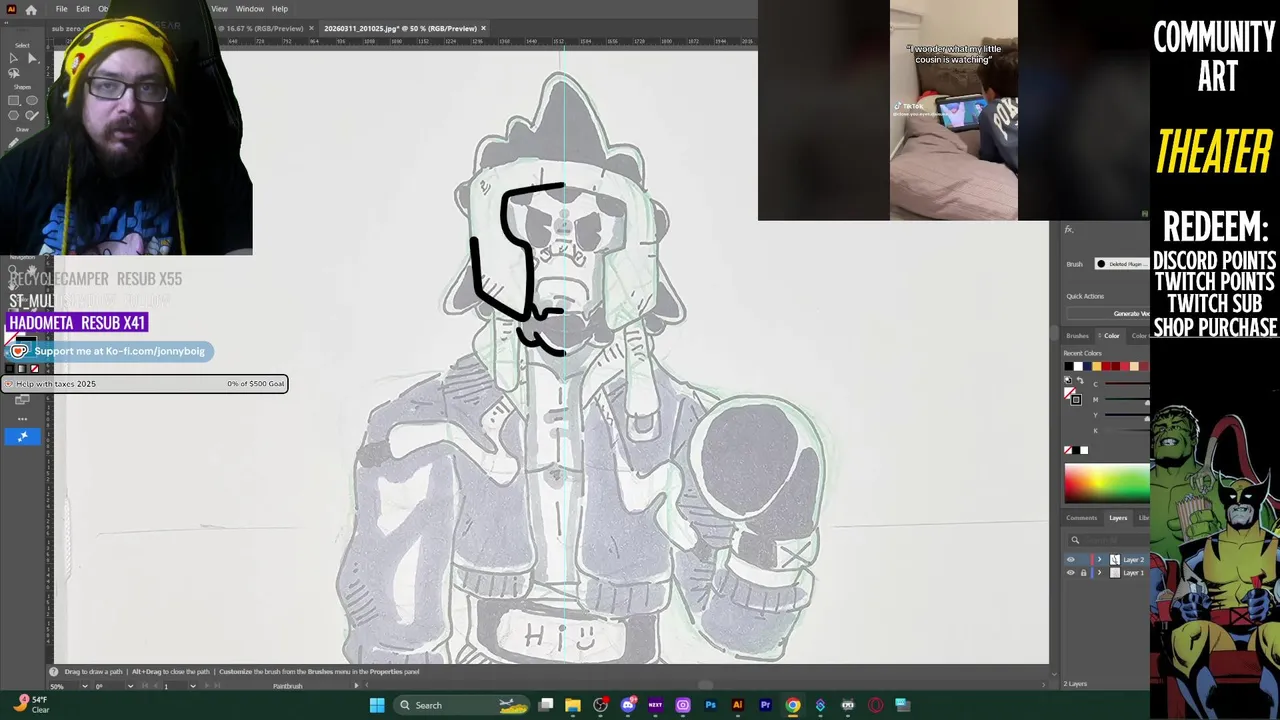Switch to the Brushes panel tab
1280x720 pixels.
point(1078,336)
